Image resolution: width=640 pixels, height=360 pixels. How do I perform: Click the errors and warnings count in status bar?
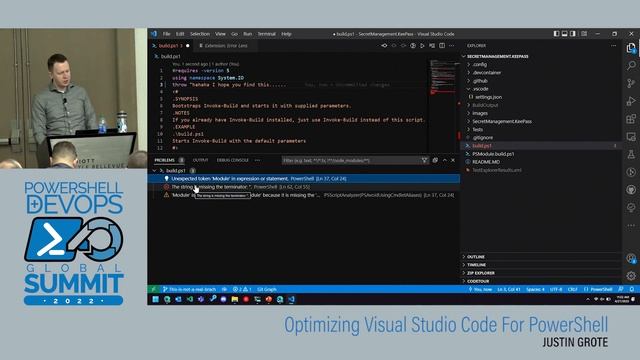(x=242, y=289)
